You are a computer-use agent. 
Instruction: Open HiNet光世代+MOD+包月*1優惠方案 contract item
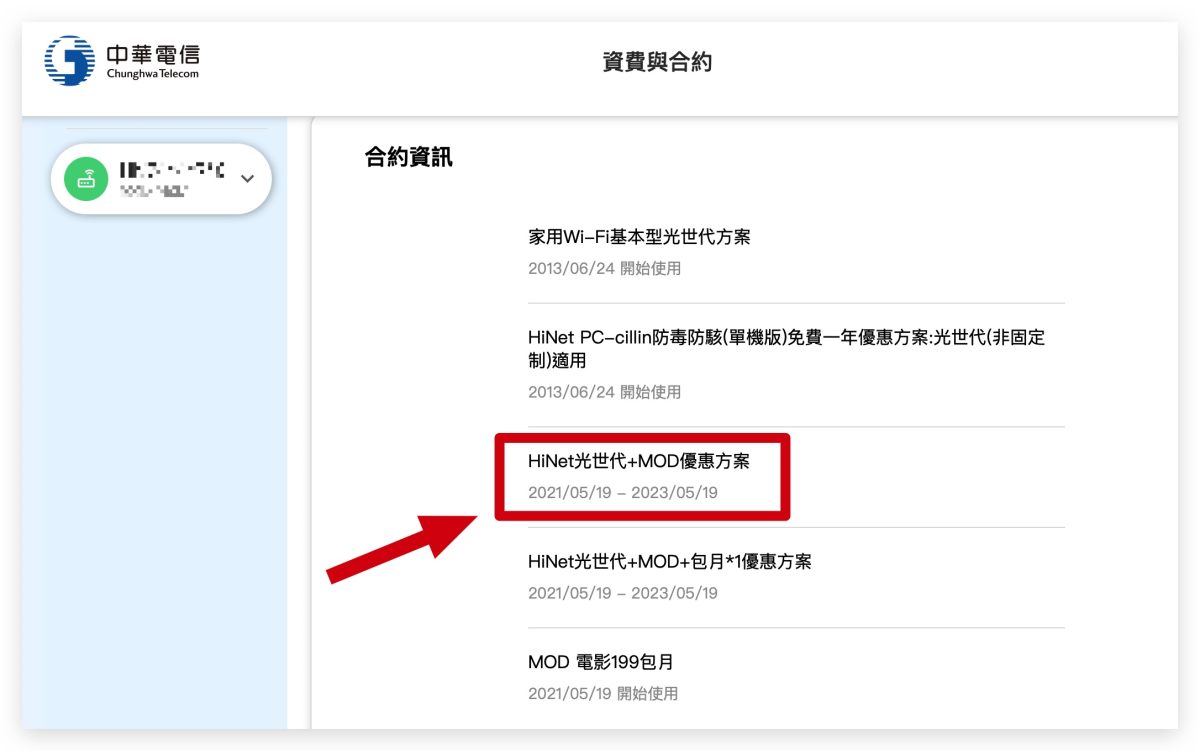(796, 577)
